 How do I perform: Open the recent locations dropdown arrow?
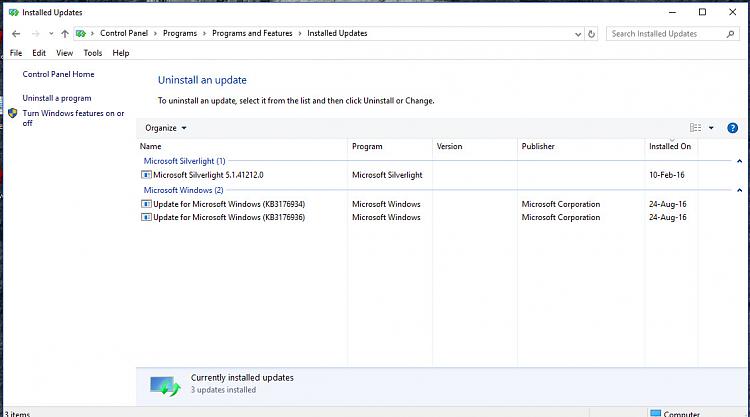(x=51, y=33)
